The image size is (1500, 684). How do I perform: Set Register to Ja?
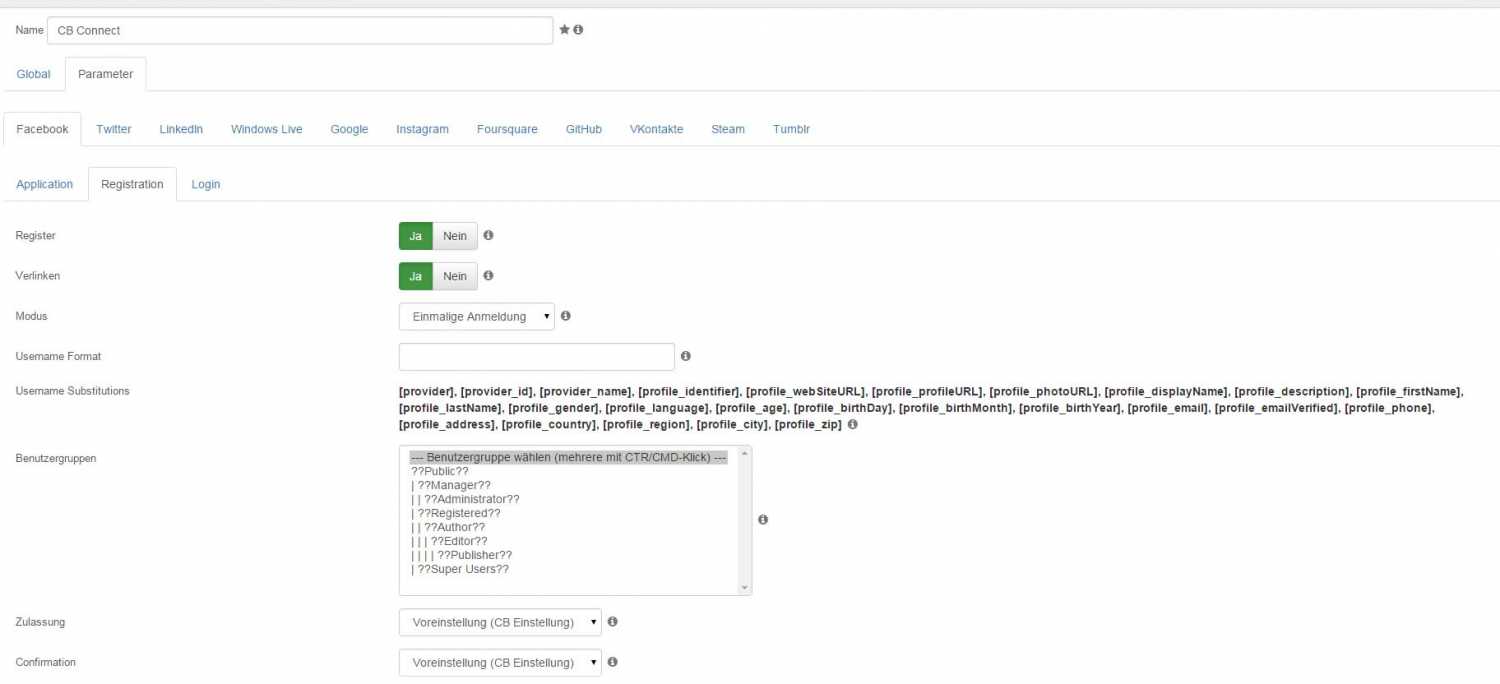(416, 236)
